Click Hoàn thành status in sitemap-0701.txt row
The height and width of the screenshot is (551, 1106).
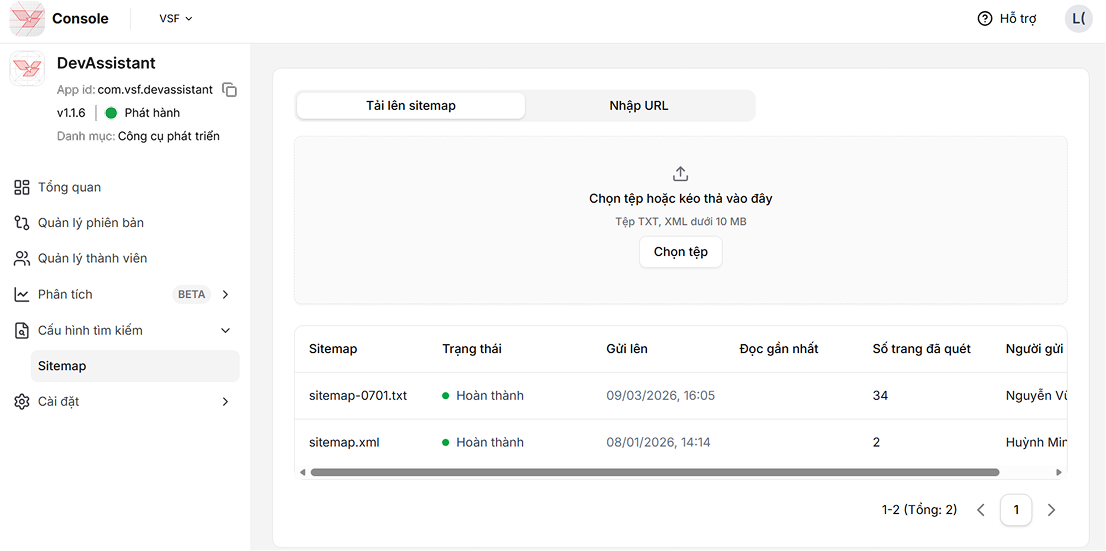click(x=483, y=396)
